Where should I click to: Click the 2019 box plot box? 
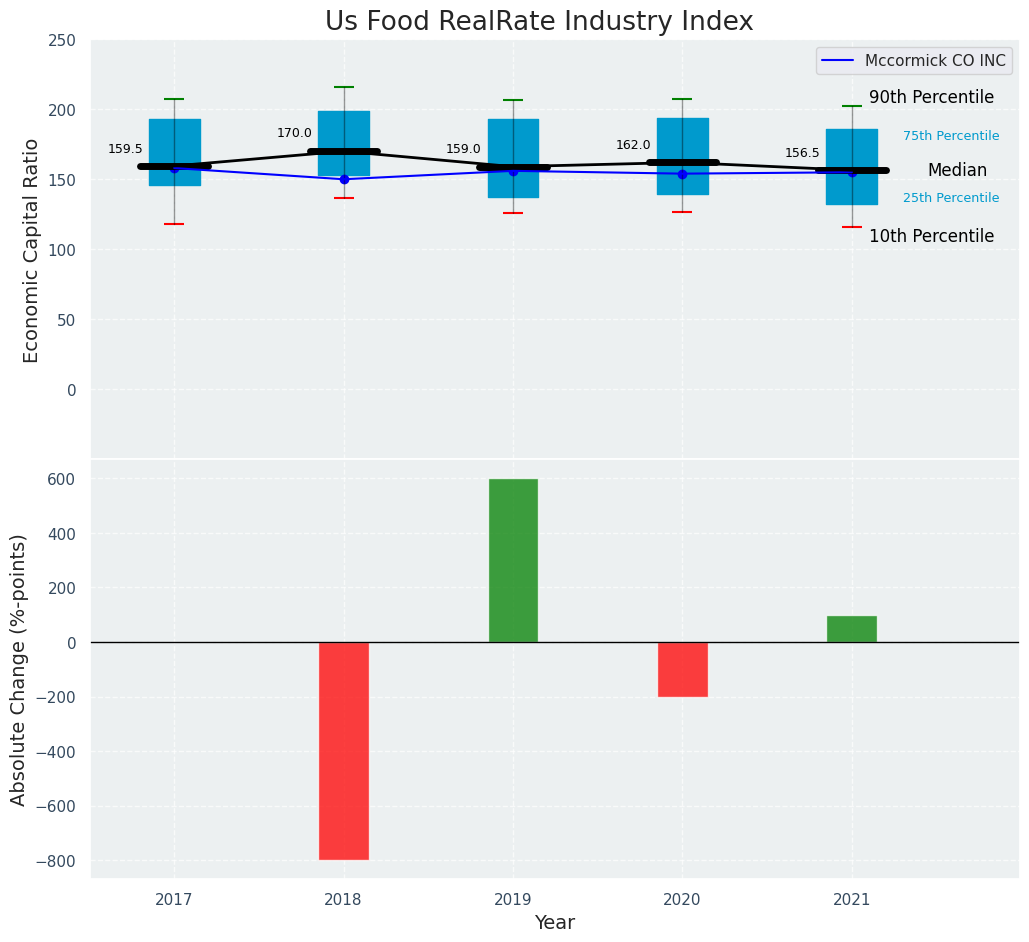tap(513, 140)
